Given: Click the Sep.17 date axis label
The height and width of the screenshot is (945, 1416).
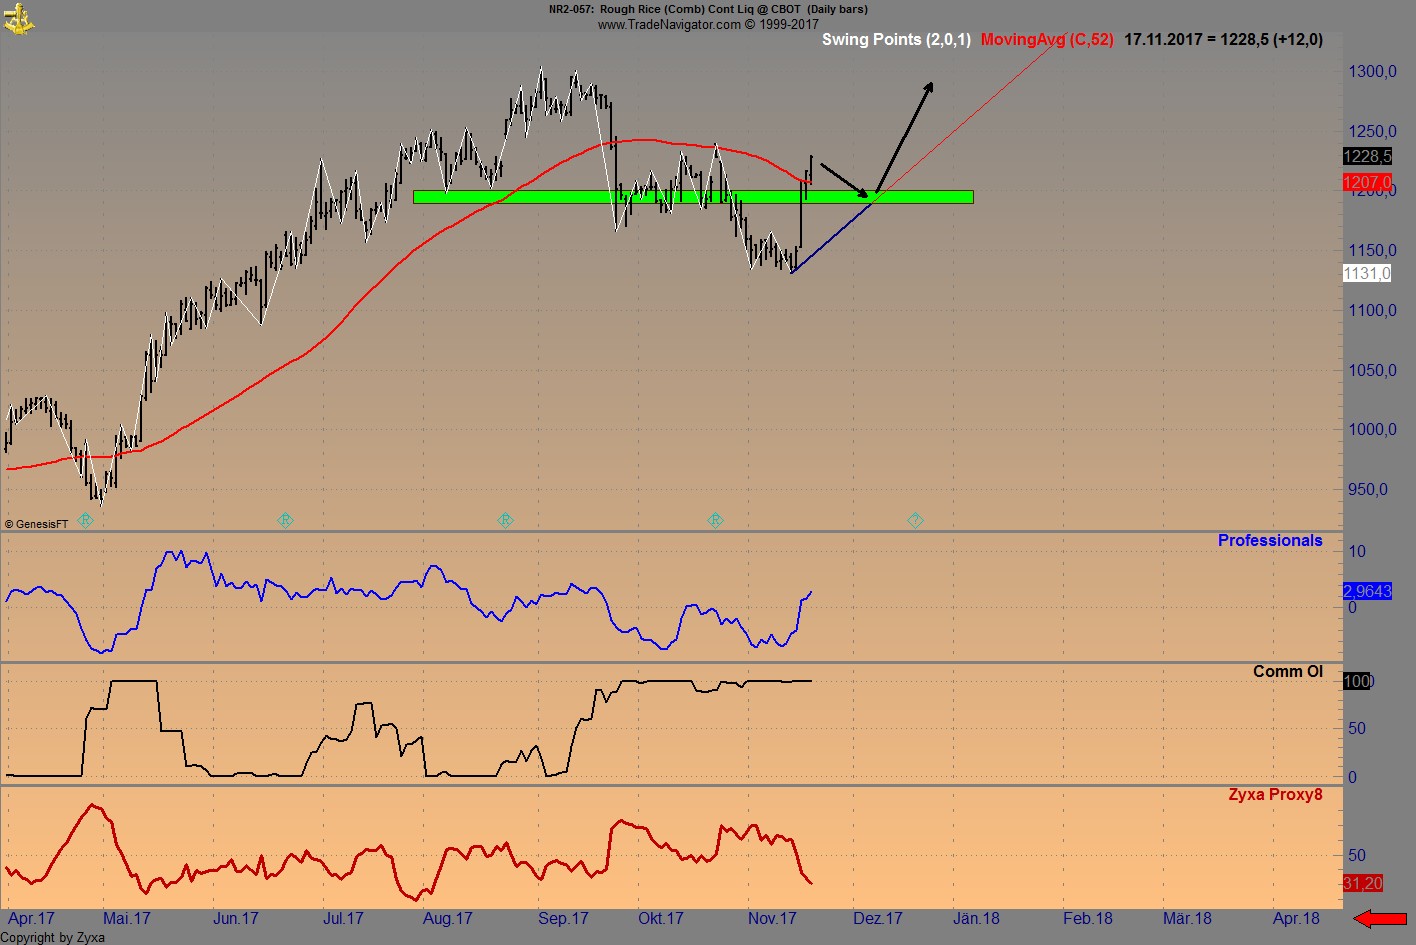Looking at the screenshot, I should tap(563, 919).
